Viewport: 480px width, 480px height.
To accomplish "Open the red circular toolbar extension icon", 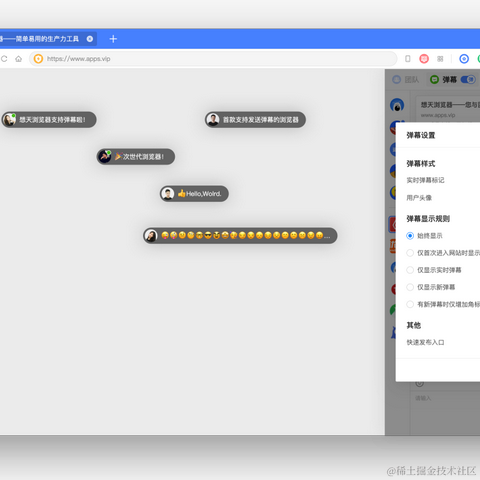I will tap(424, 59).
